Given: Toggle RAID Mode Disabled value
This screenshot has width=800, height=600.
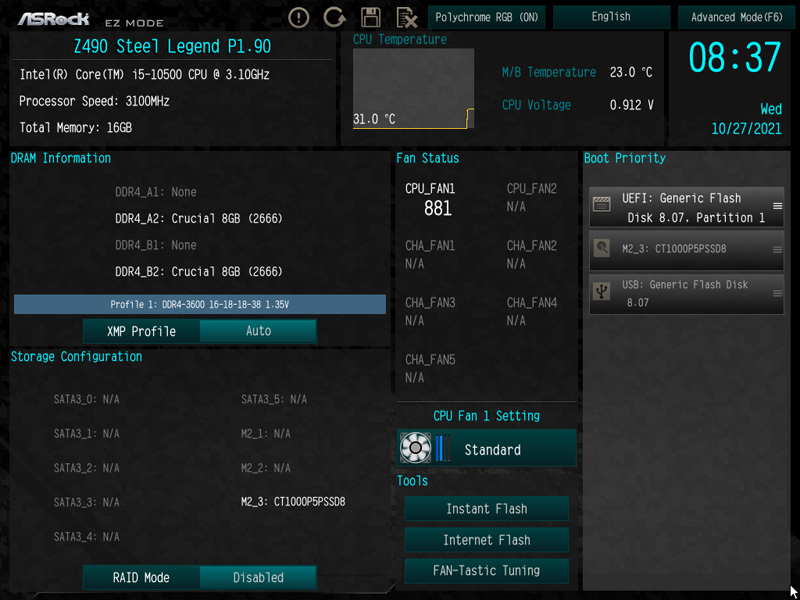Looking at the screenshot, I should (x=258, y=578).
